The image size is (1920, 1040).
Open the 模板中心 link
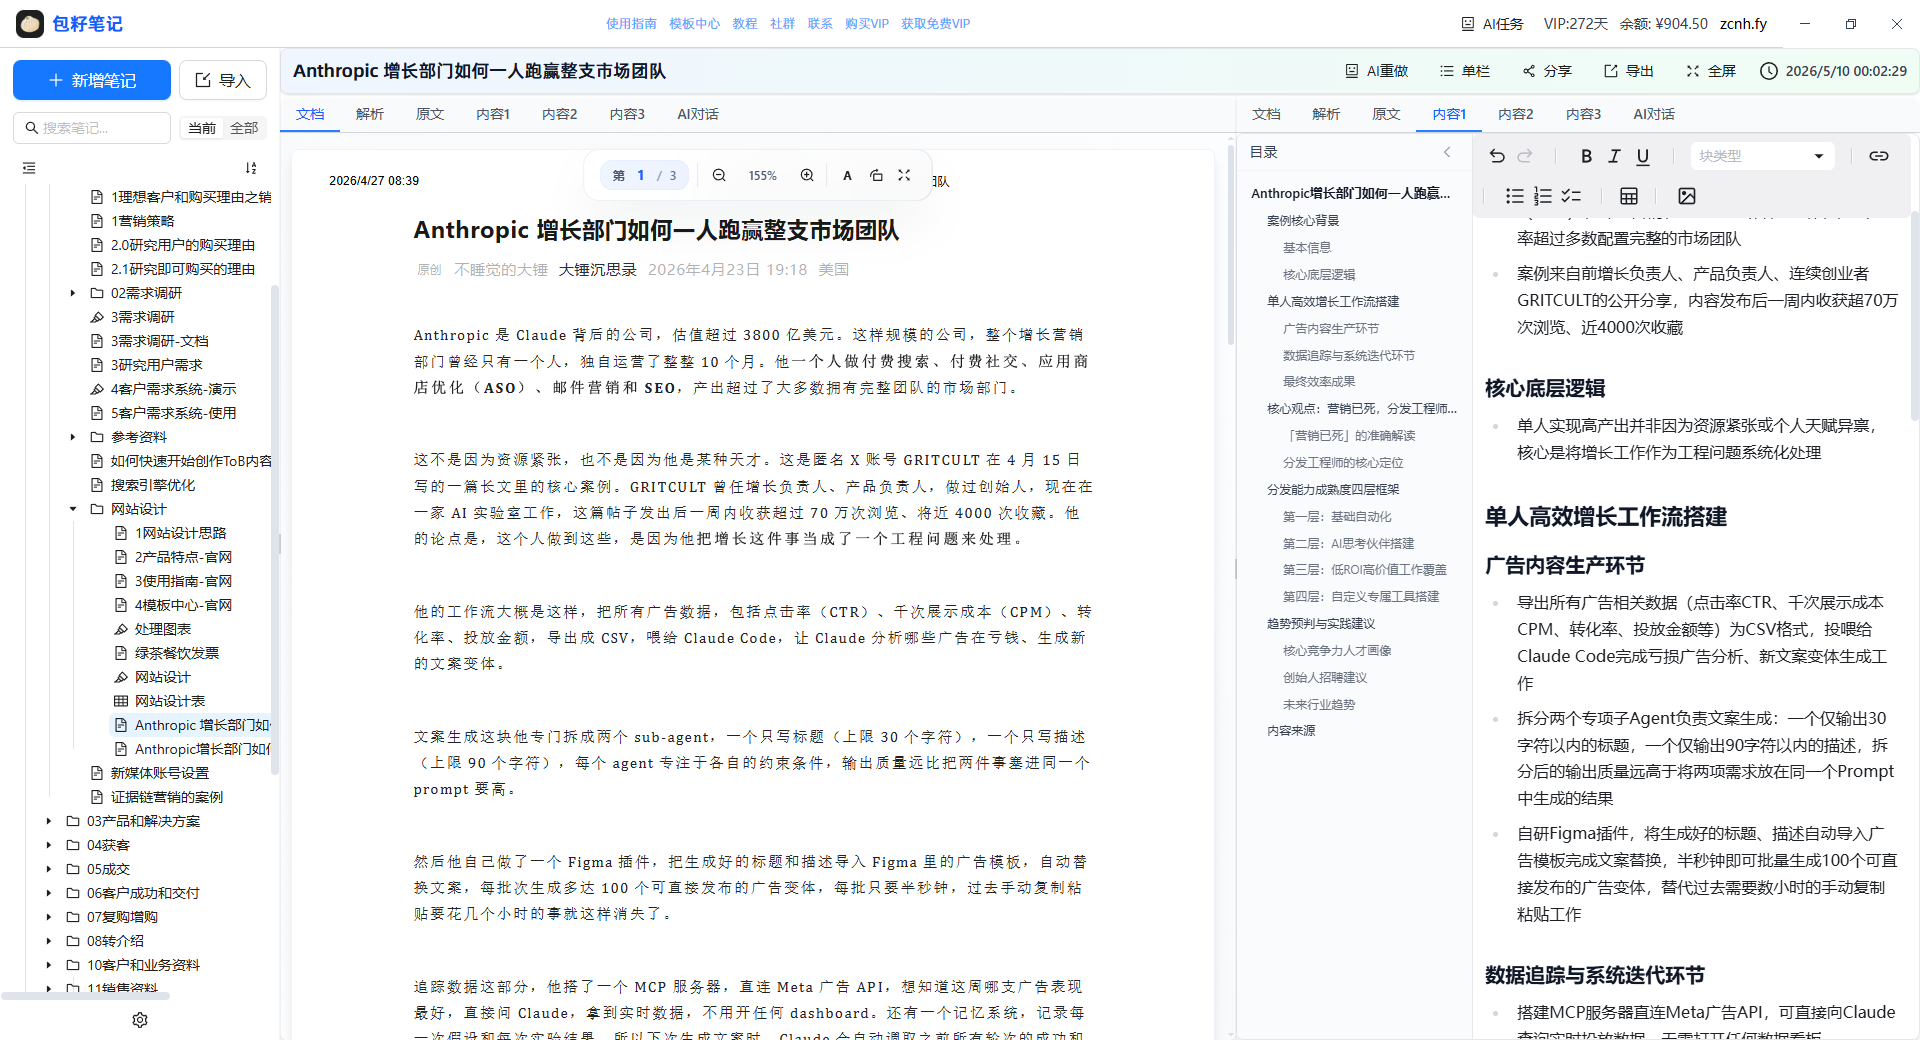click(694, 24)
